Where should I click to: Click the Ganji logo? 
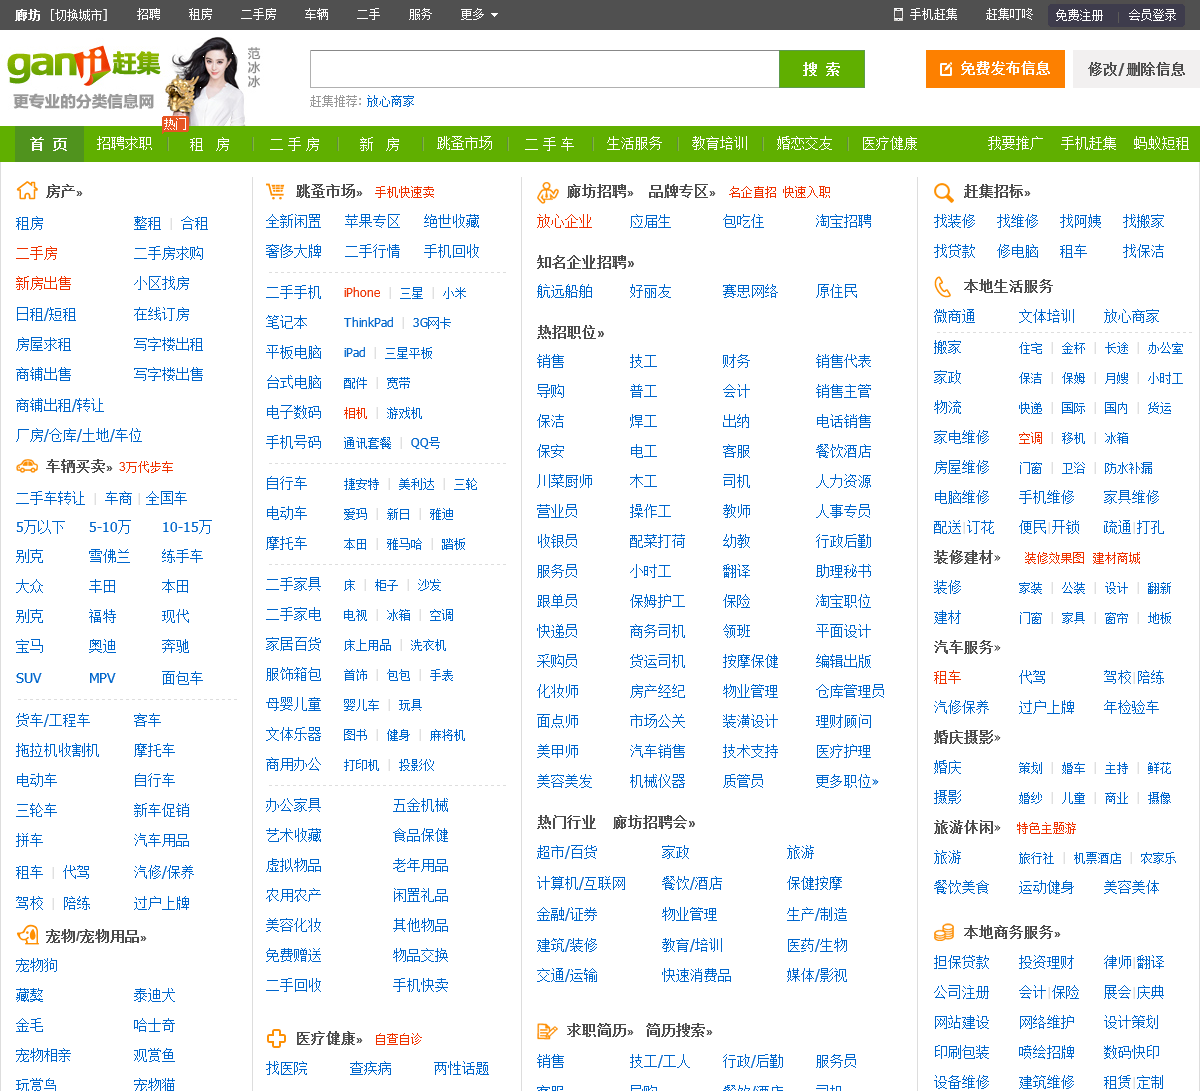tap(83, 66)
